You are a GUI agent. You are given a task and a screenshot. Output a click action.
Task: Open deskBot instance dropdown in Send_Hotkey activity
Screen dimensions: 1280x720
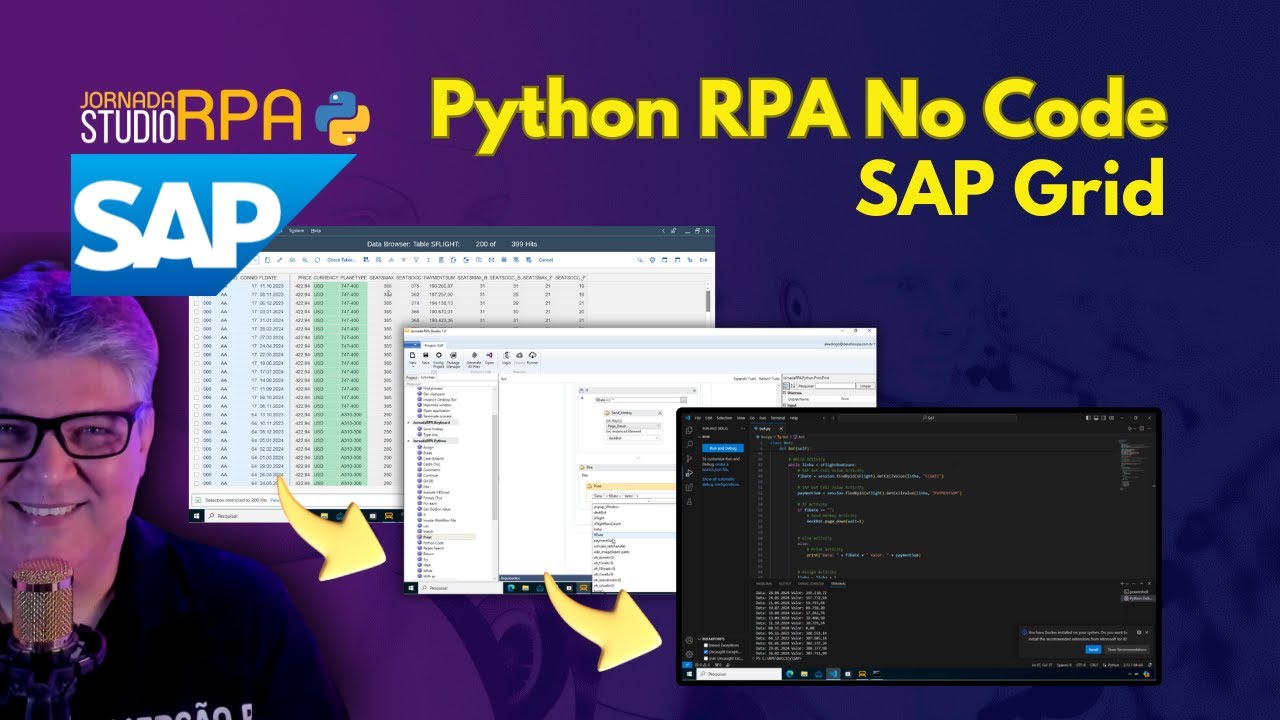pyautogui.click(x=657, y=438)
